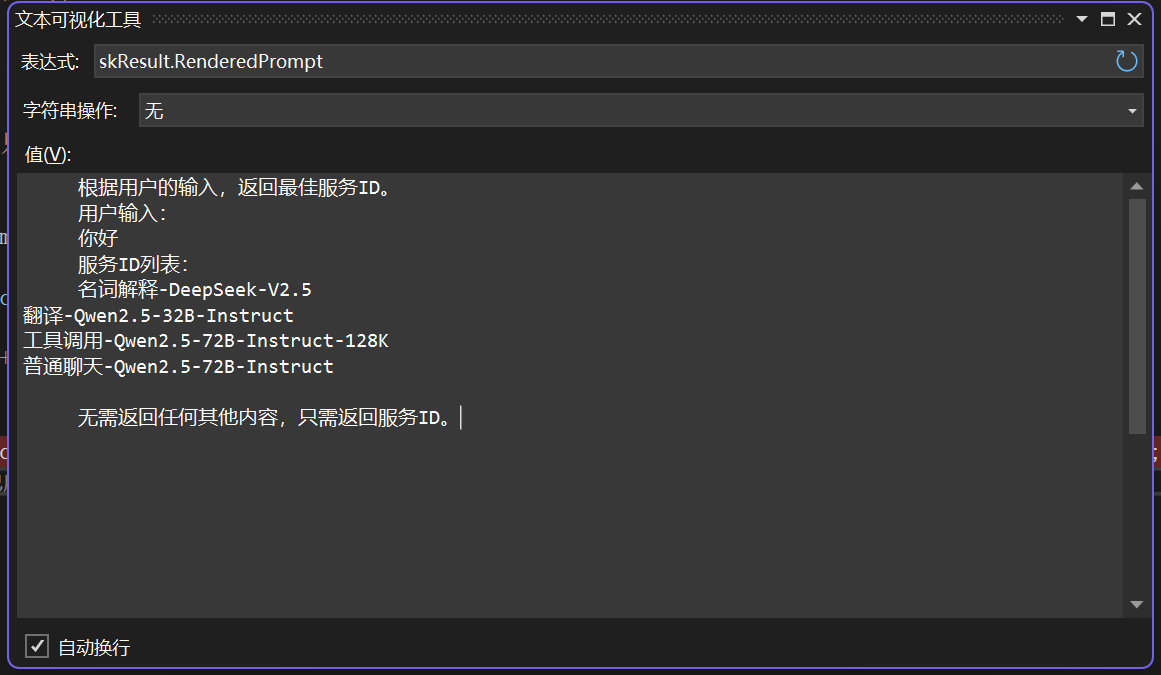Open the window position menu arrow in title bar
The width and height of the screenshot is (1161, 675).
1082,19
